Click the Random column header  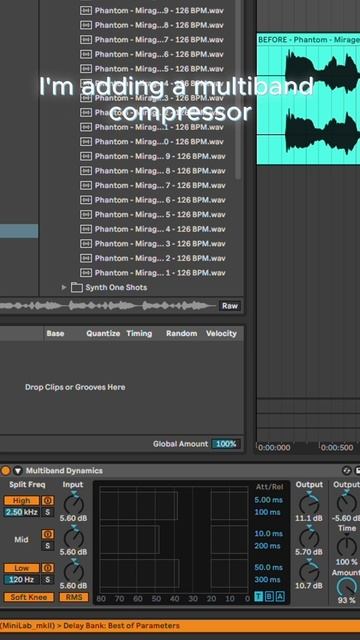coord(181,333)
